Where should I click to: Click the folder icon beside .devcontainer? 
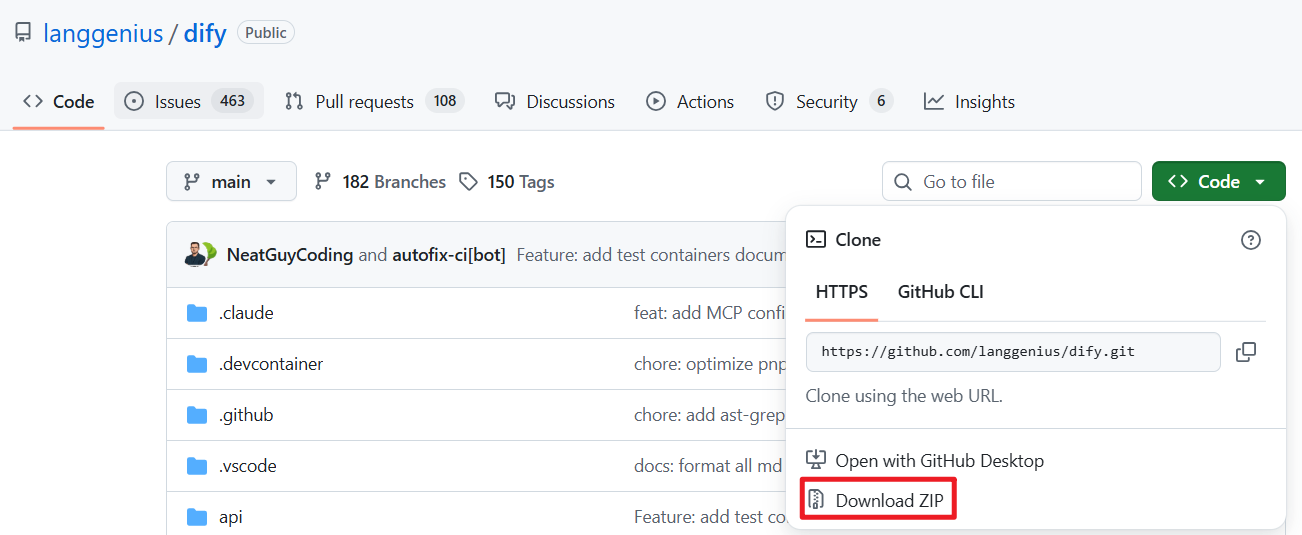point(197,364)
